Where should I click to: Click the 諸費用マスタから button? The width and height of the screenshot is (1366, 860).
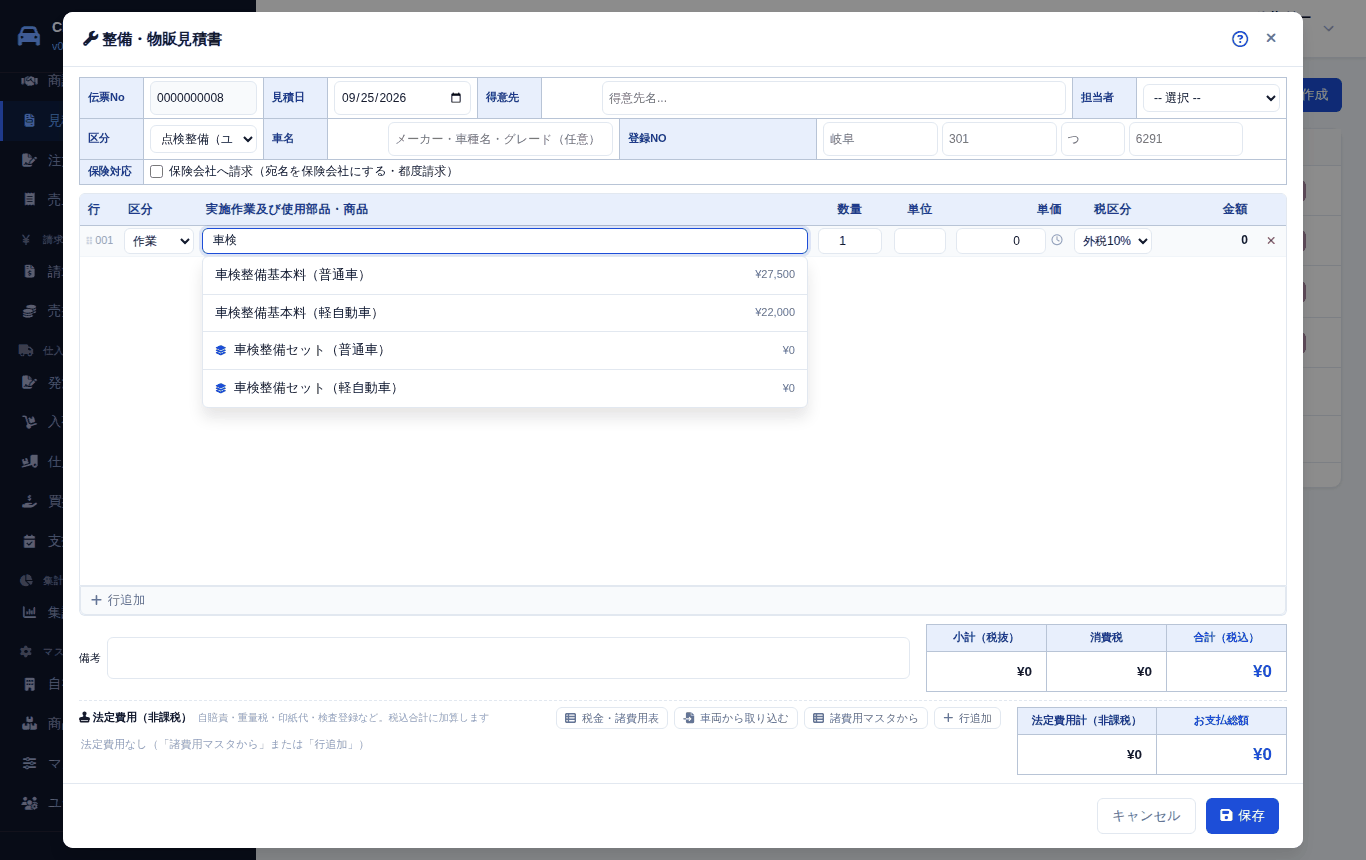866,718
